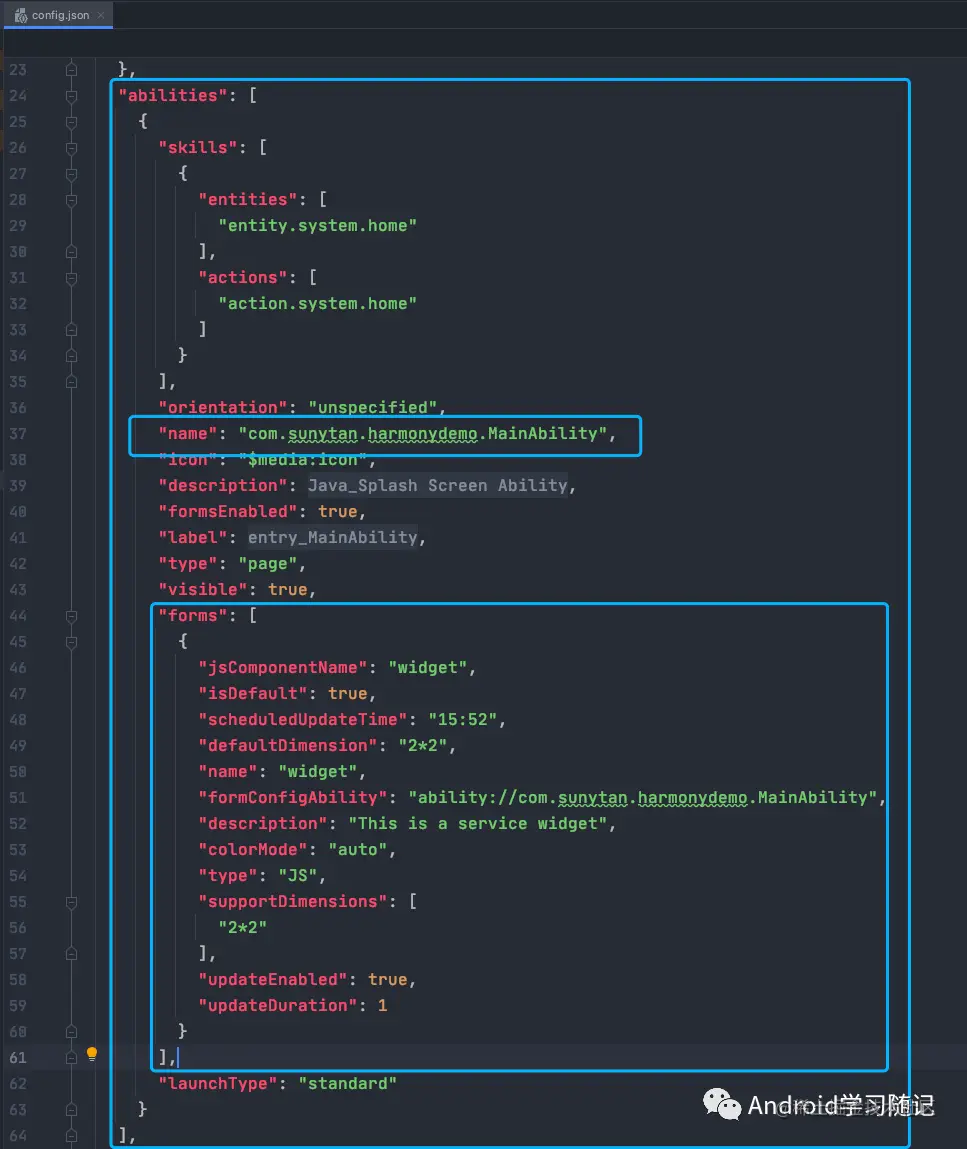Click the "unspecified" value
This screenshot has height=1149, width=967.
point(373,407)
